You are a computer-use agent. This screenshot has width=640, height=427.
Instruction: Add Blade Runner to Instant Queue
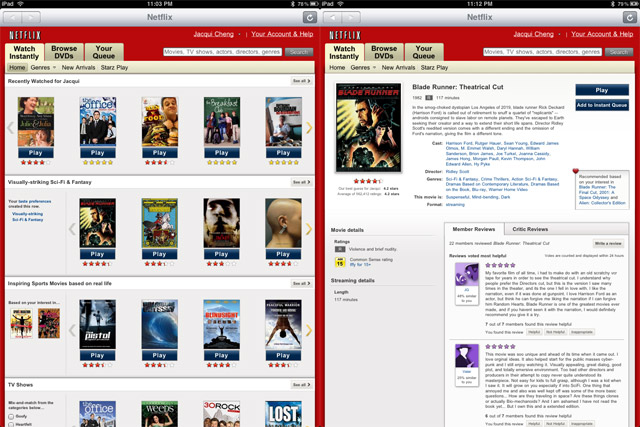pos(602,105)
